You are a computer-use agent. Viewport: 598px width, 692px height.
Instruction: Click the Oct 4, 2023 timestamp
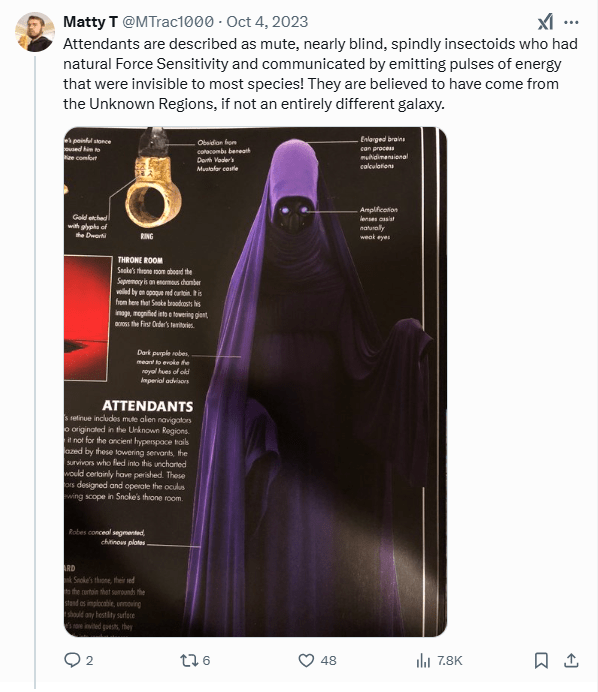[267, 22]
